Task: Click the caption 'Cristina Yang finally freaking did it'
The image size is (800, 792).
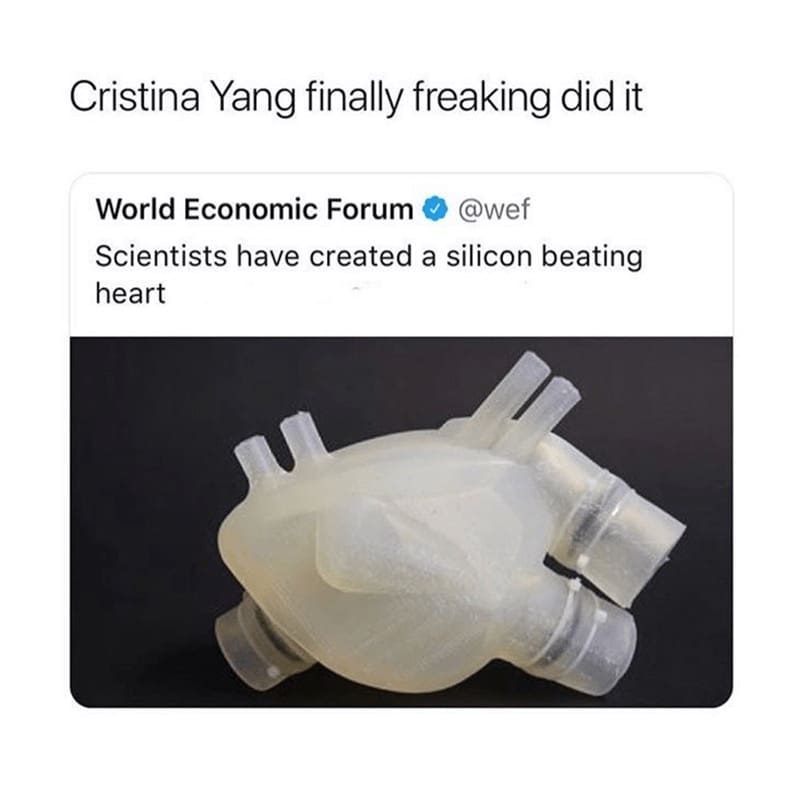Action: click(x=356, y=98)
